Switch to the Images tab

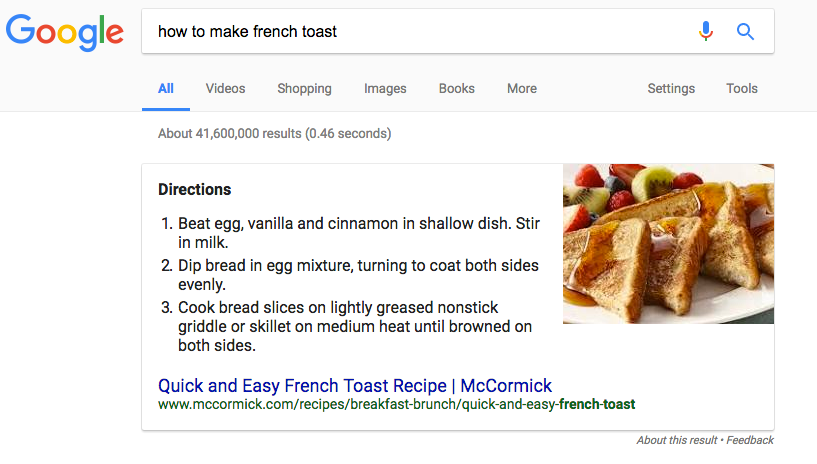pyautogui.click(x=385, y=88)
